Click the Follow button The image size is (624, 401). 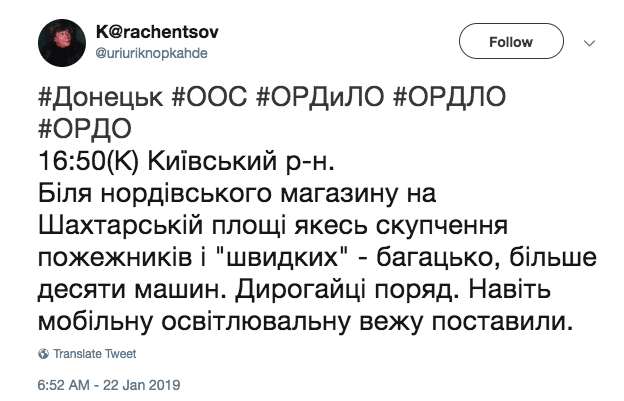tap(511, 41)
